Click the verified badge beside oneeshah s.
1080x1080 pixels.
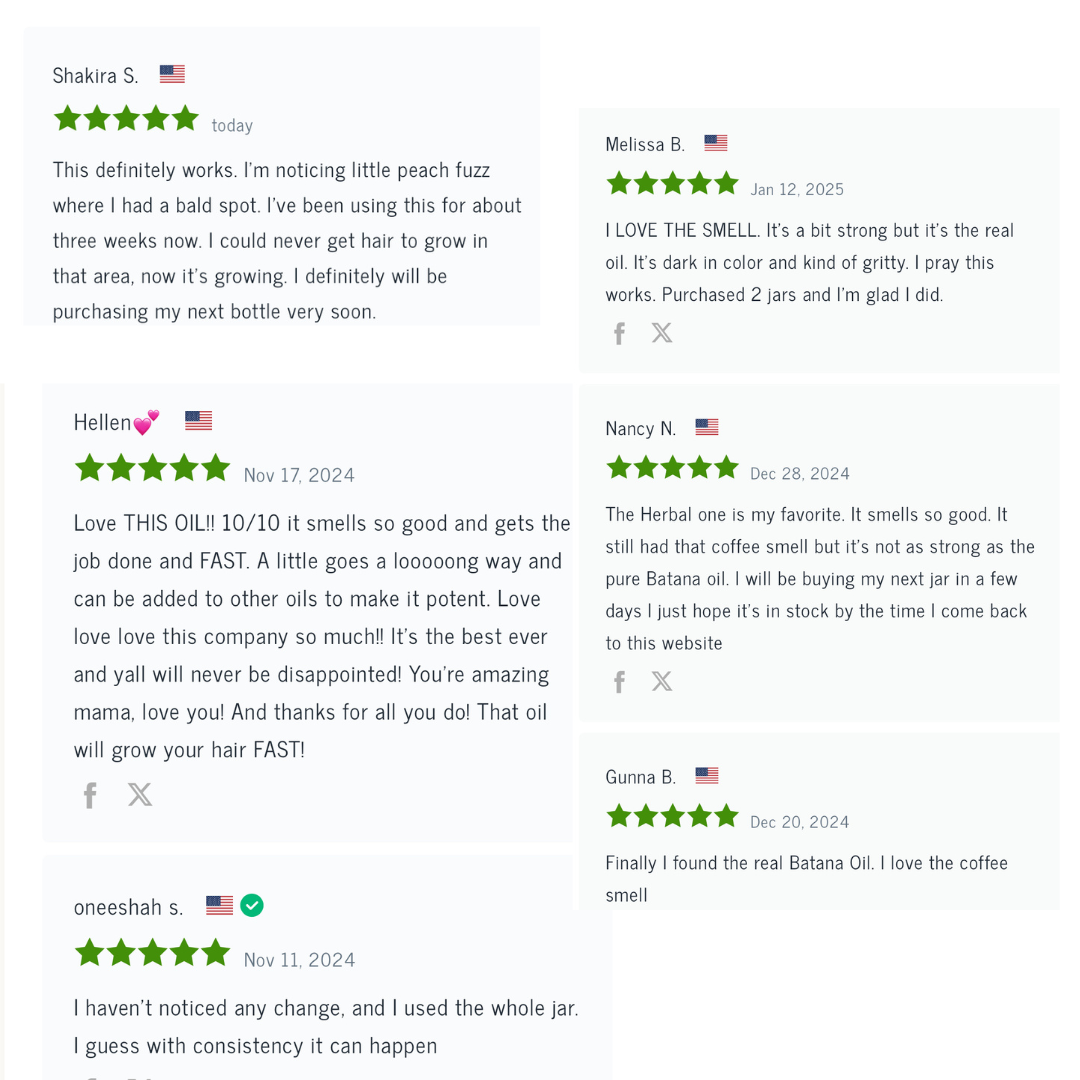pos(252,906)
